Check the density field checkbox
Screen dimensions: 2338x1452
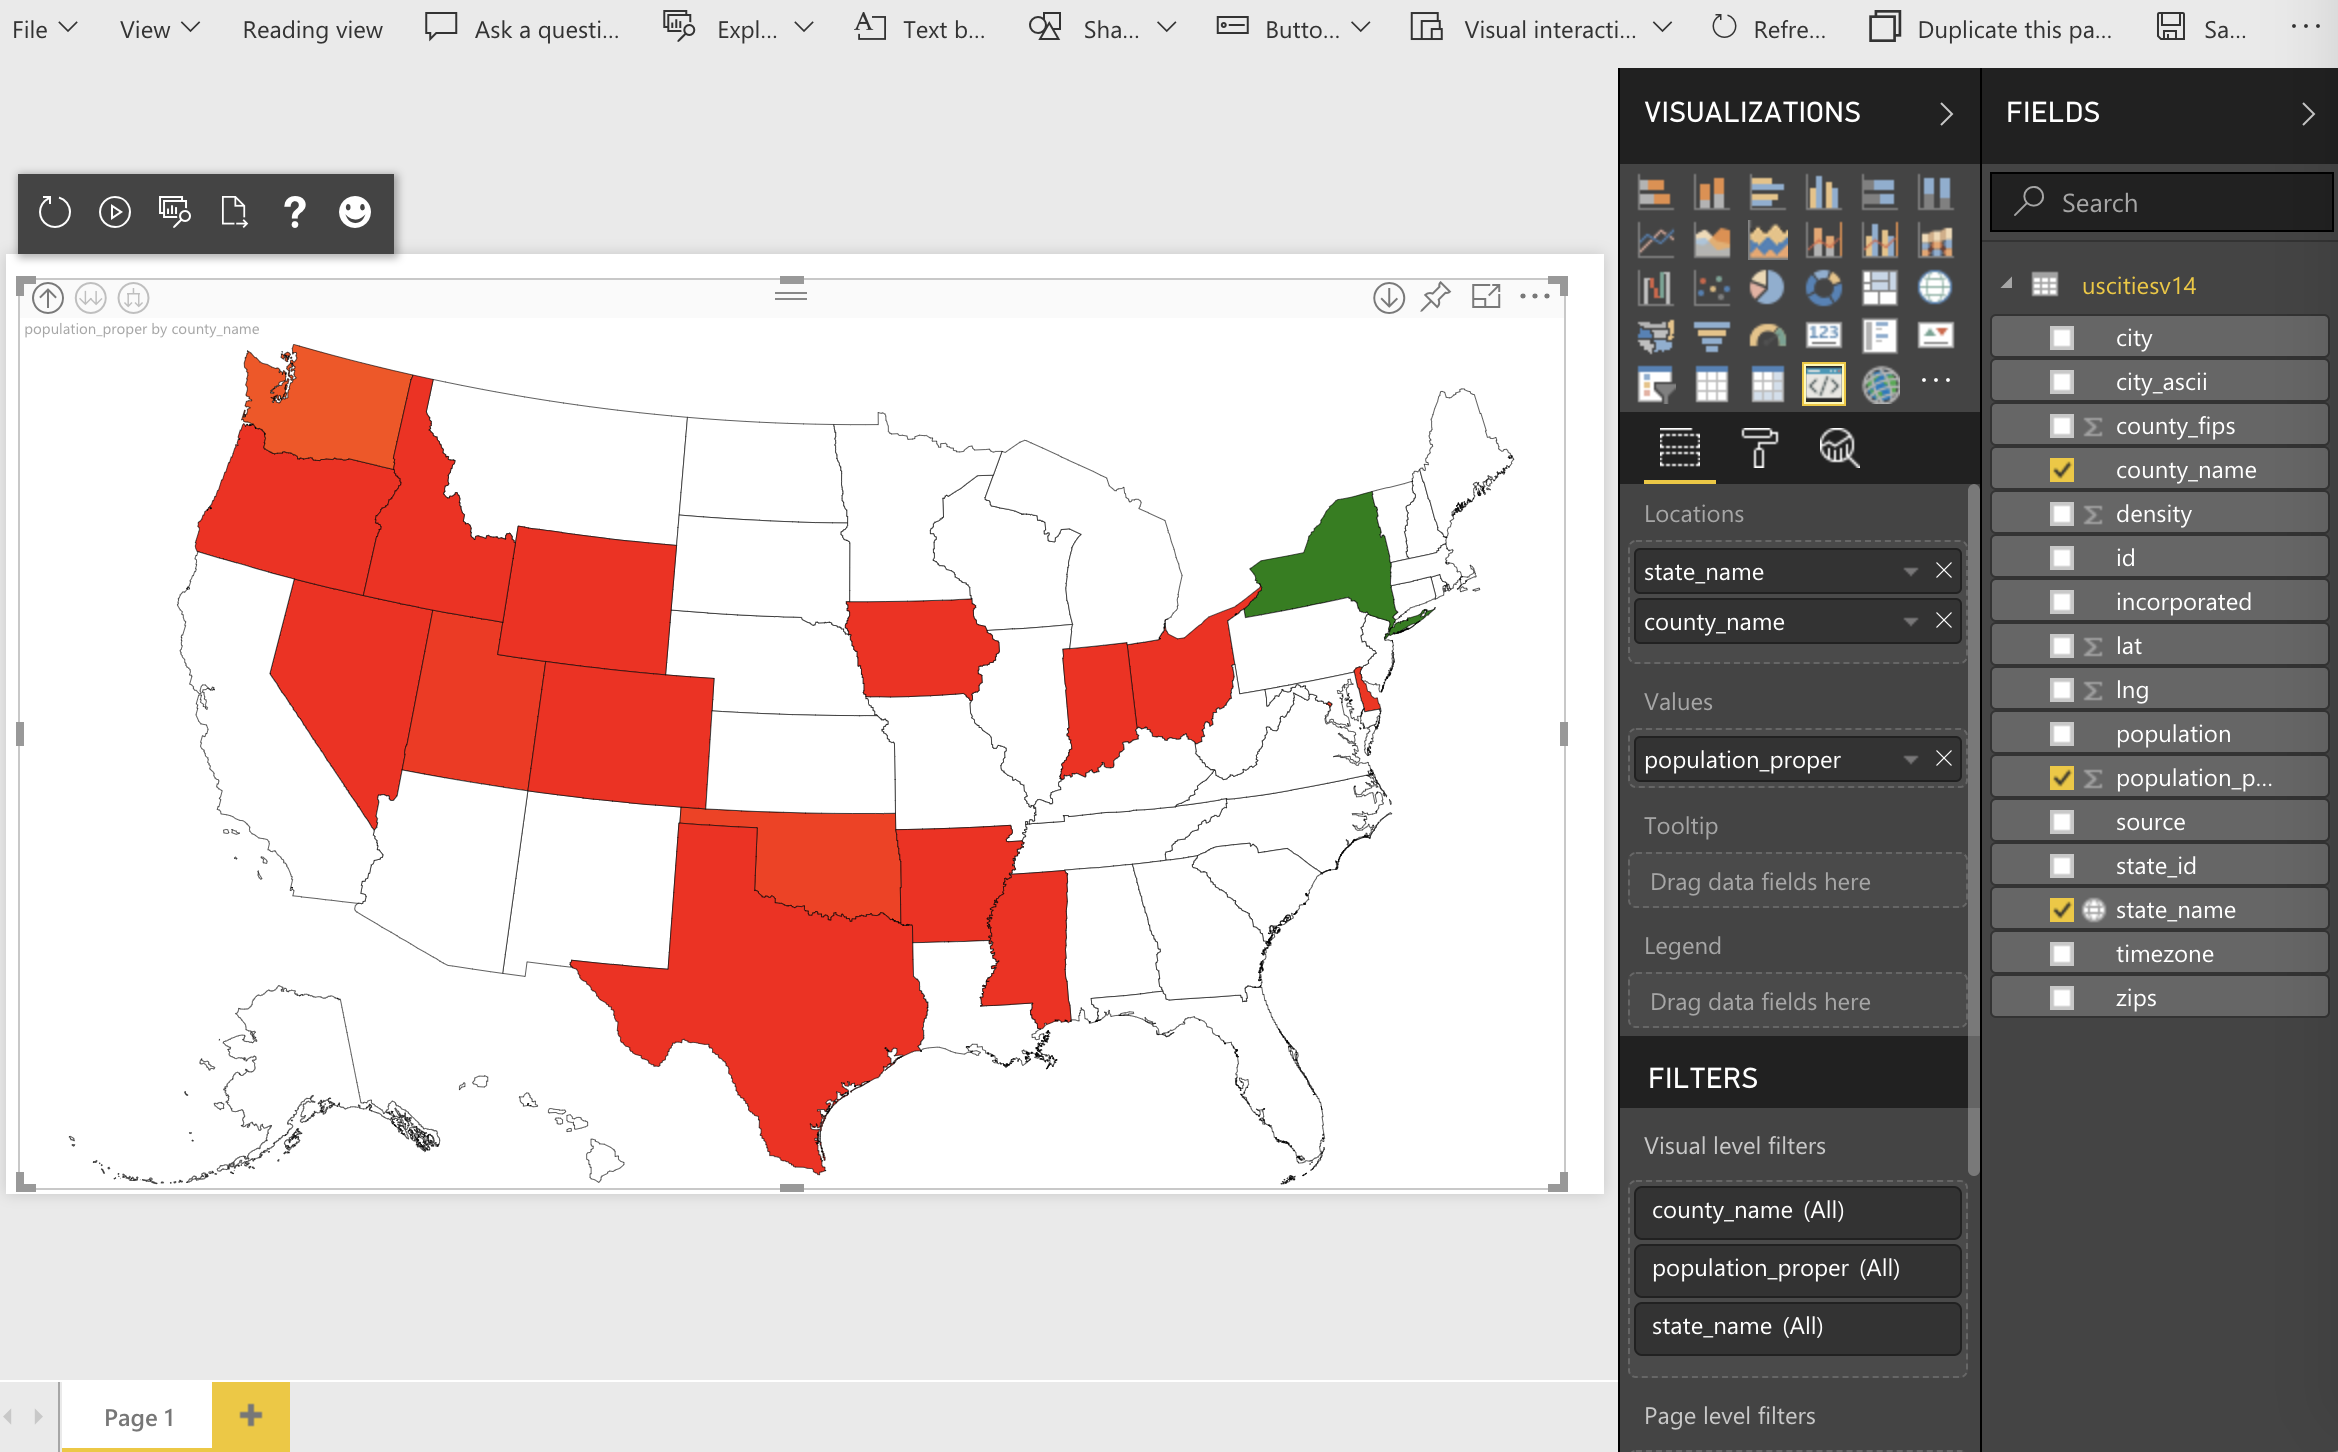(x=2061, y=513)
